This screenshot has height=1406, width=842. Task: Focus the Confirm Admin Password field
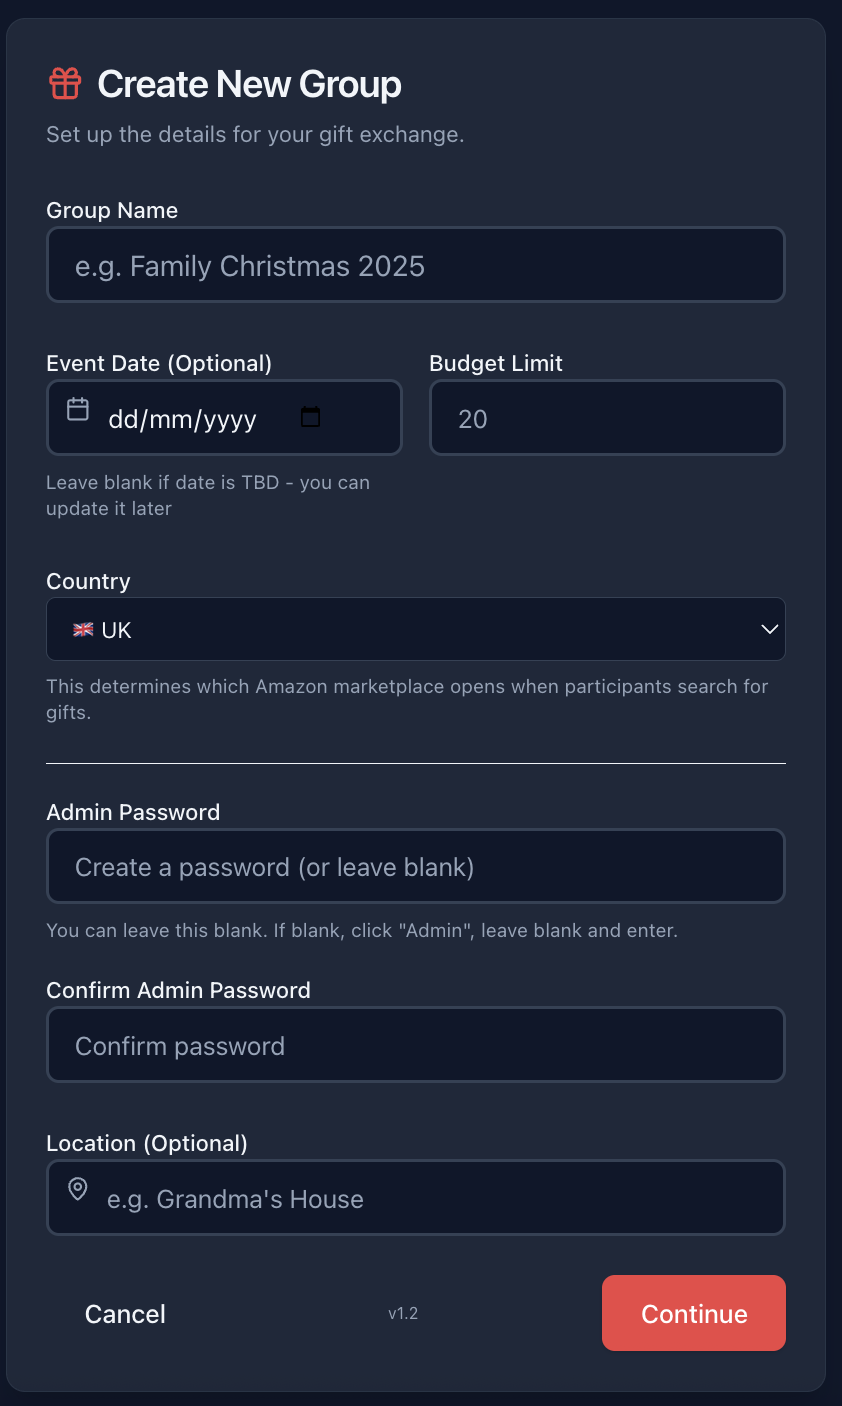[x=416, y=1044]
